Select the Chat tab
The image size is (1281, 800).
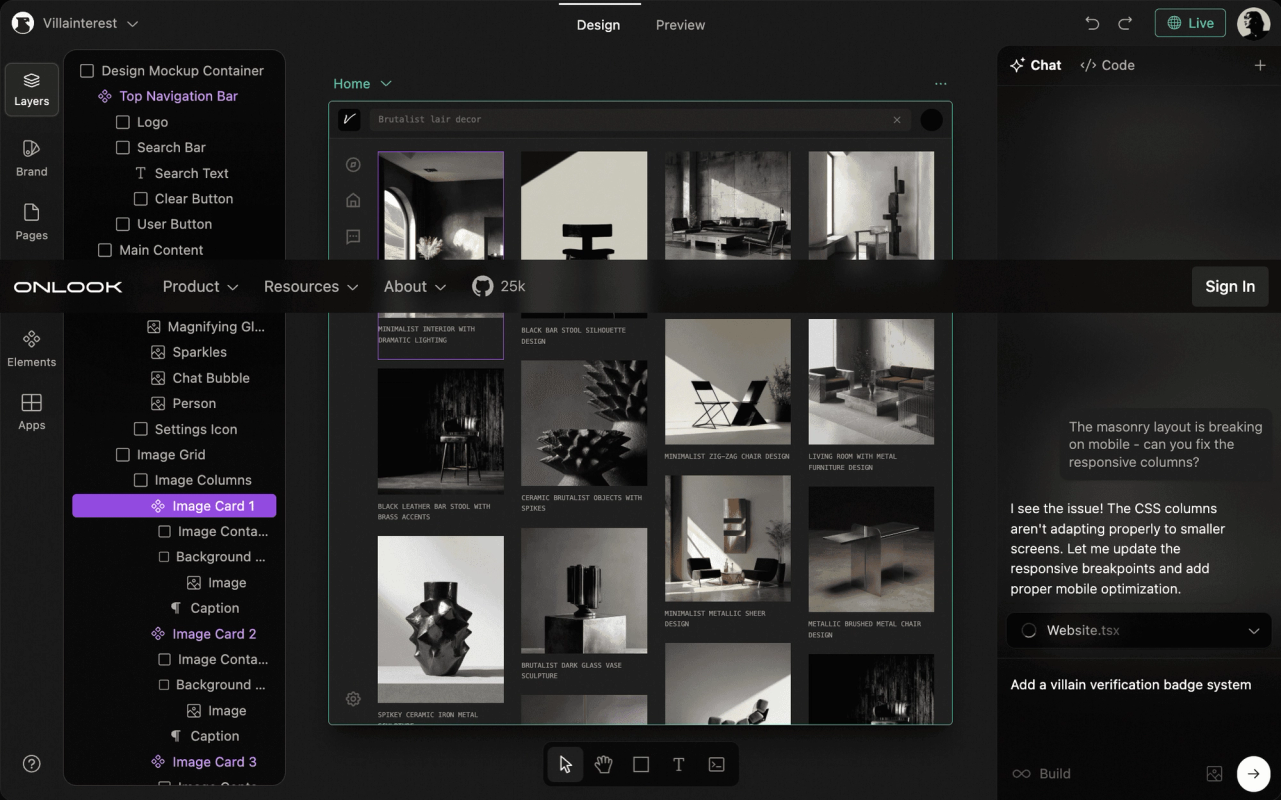(1035, 65)
